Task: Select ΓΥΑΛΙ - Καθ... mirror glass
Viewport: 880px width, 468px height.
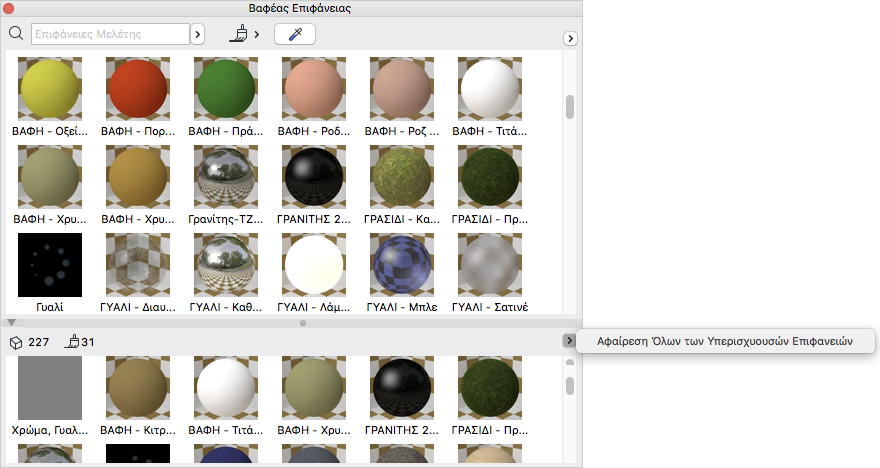Action: point(226,265)
